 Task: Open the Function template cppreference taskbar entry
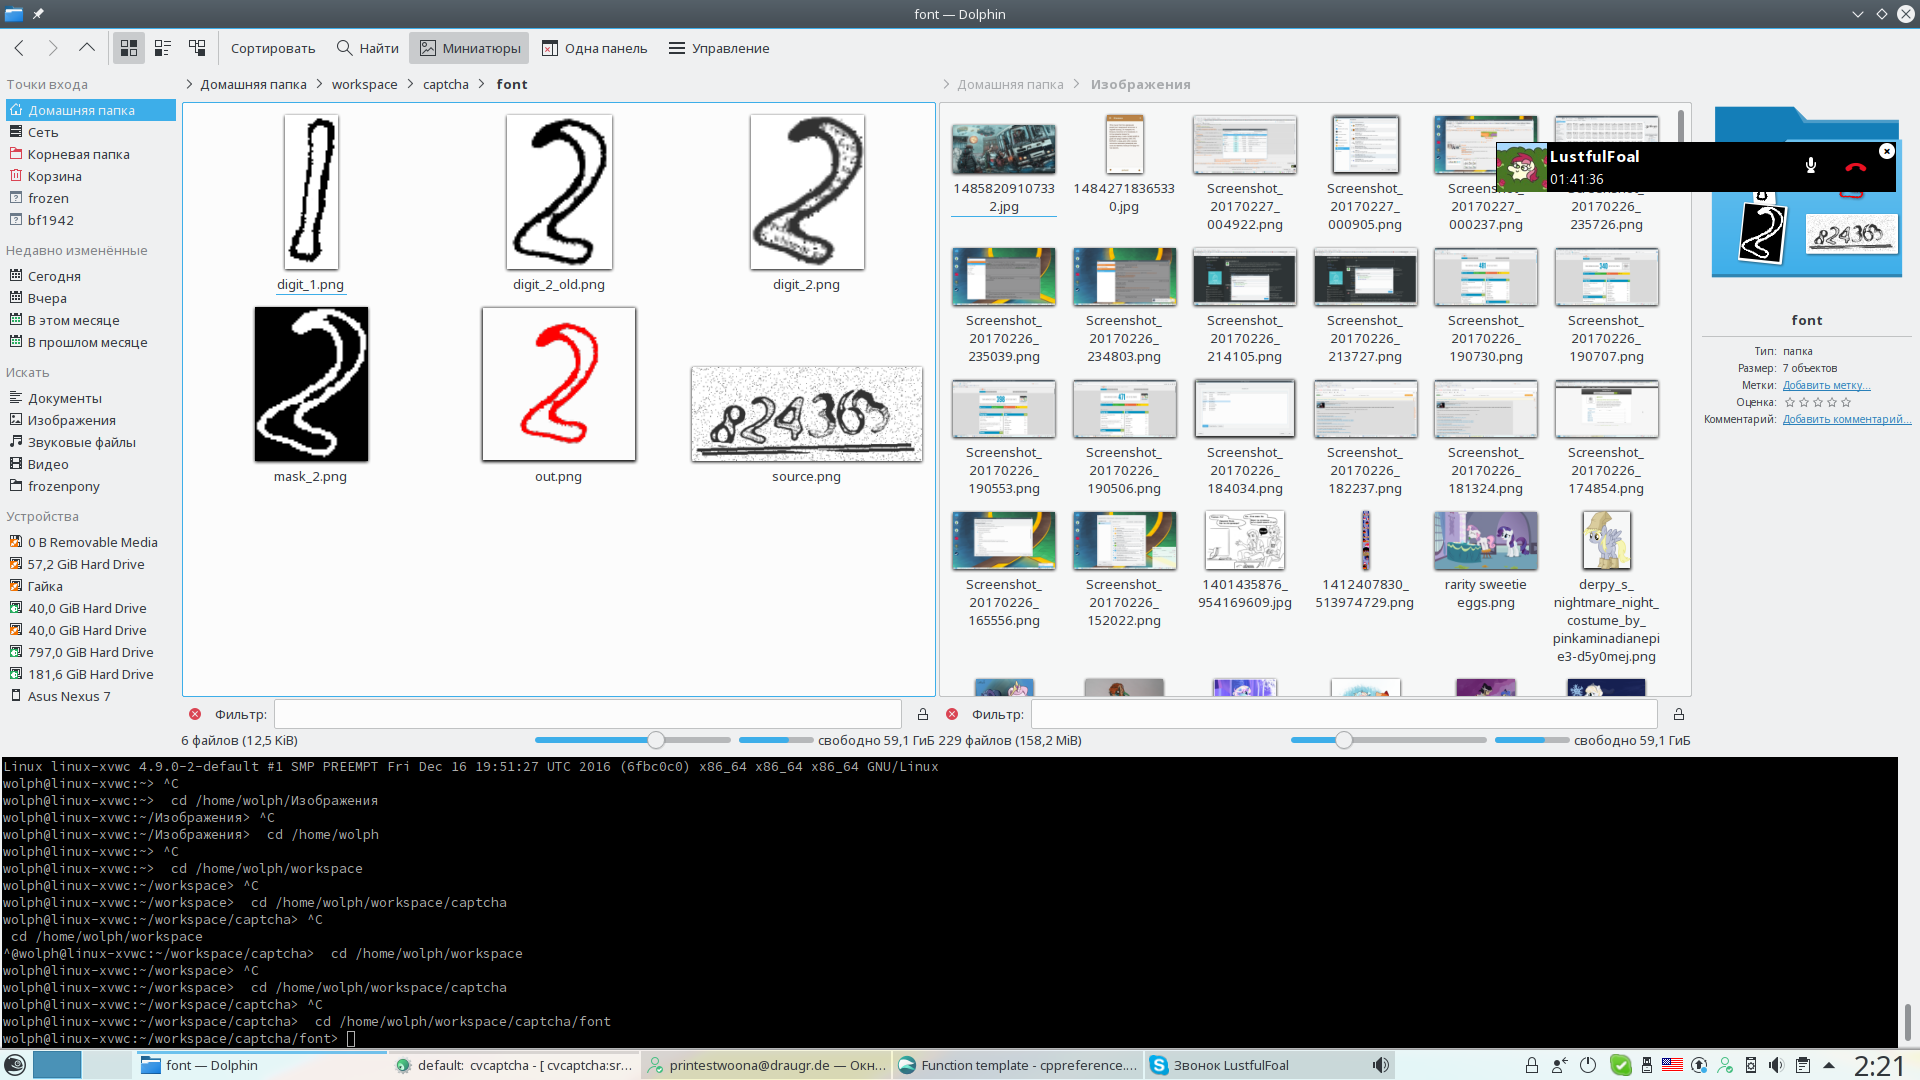(1016, 1065)
